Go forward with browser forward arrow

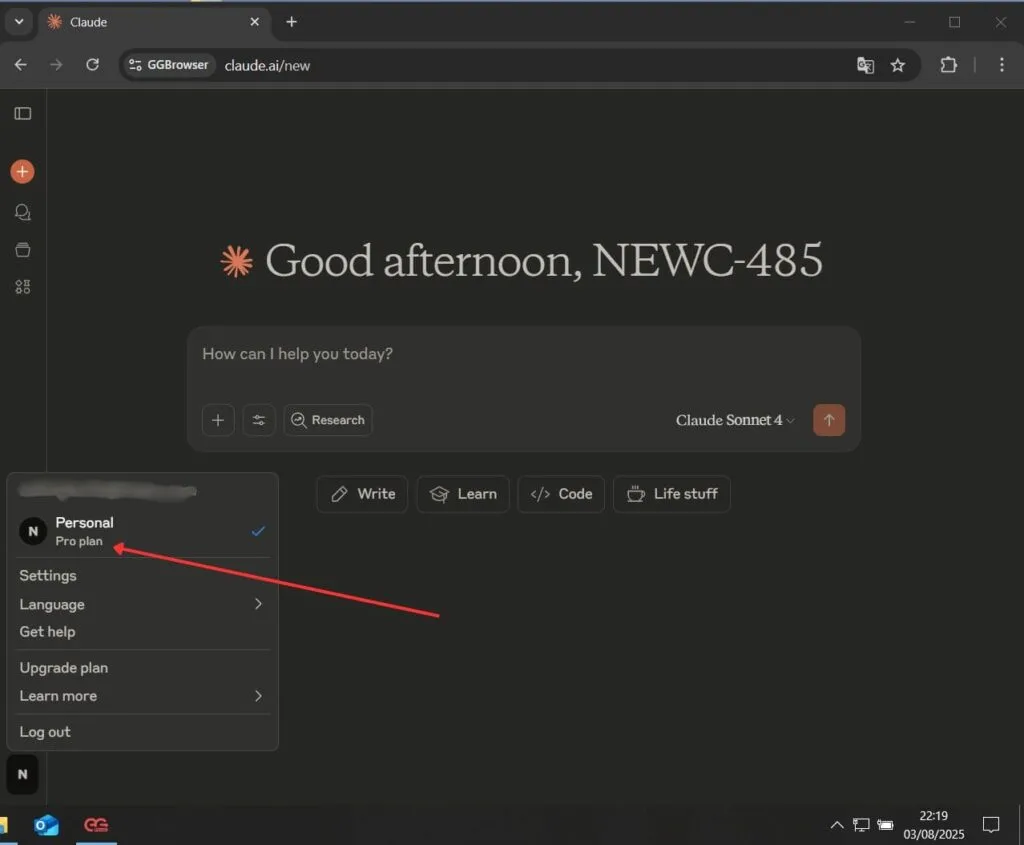point(56,65)
